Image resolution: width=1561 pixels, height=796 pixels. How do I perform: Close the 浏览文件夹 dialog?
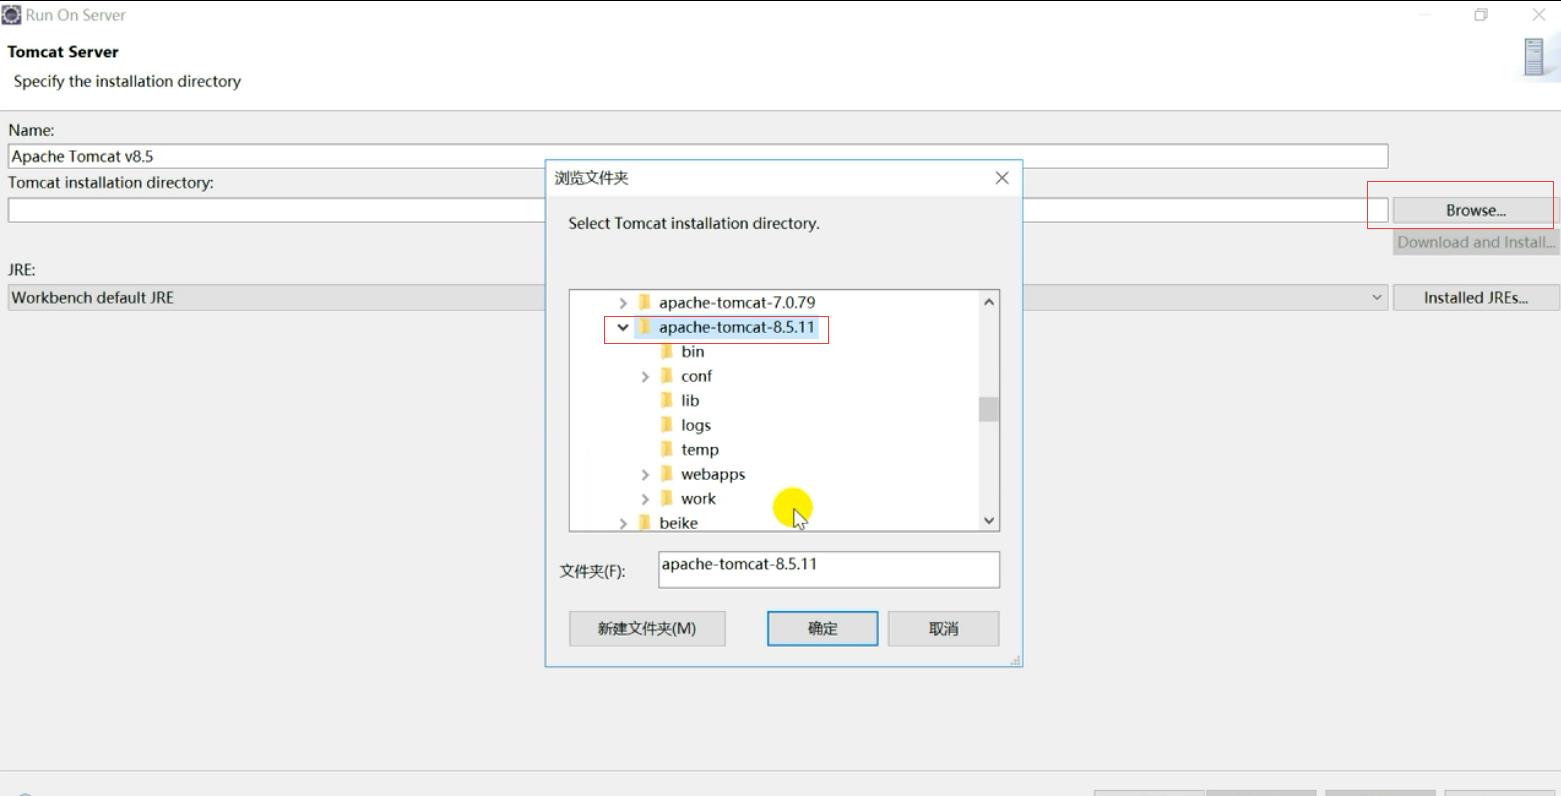click(1002, 178)
